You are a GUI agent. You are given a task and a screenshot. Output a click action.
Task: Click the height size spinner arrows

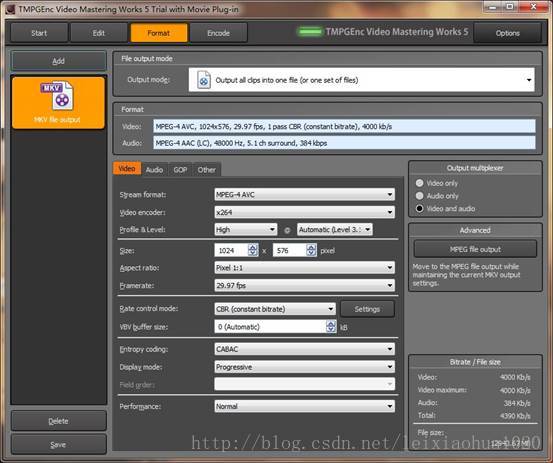click(311, 250)
